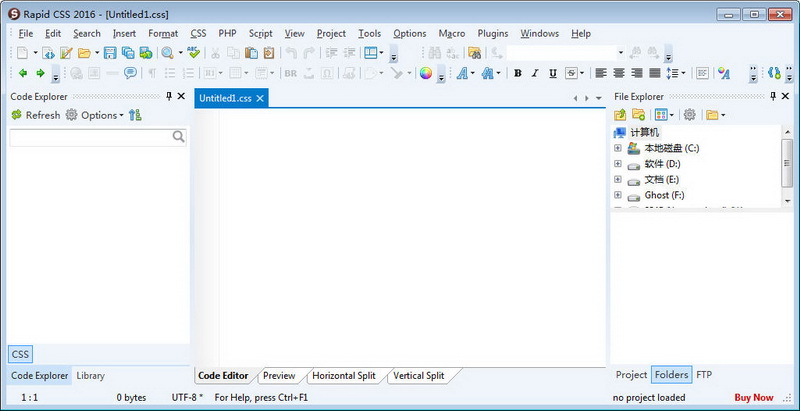
Task: Switch to the Vertical Split tab
Action: tap(419, 376)
